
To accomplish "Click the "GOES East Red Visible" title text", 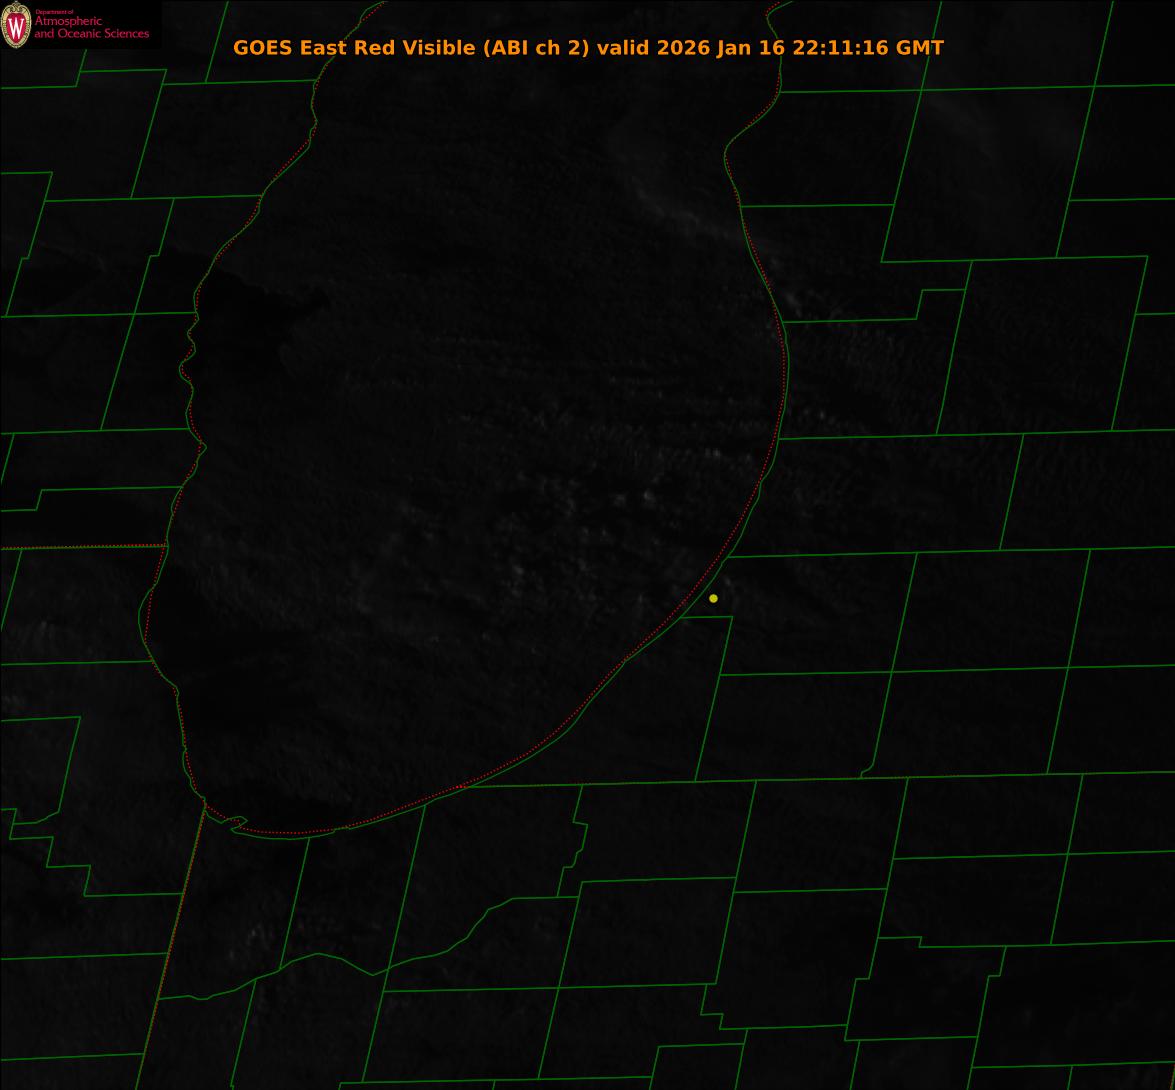I will (355, 48).
